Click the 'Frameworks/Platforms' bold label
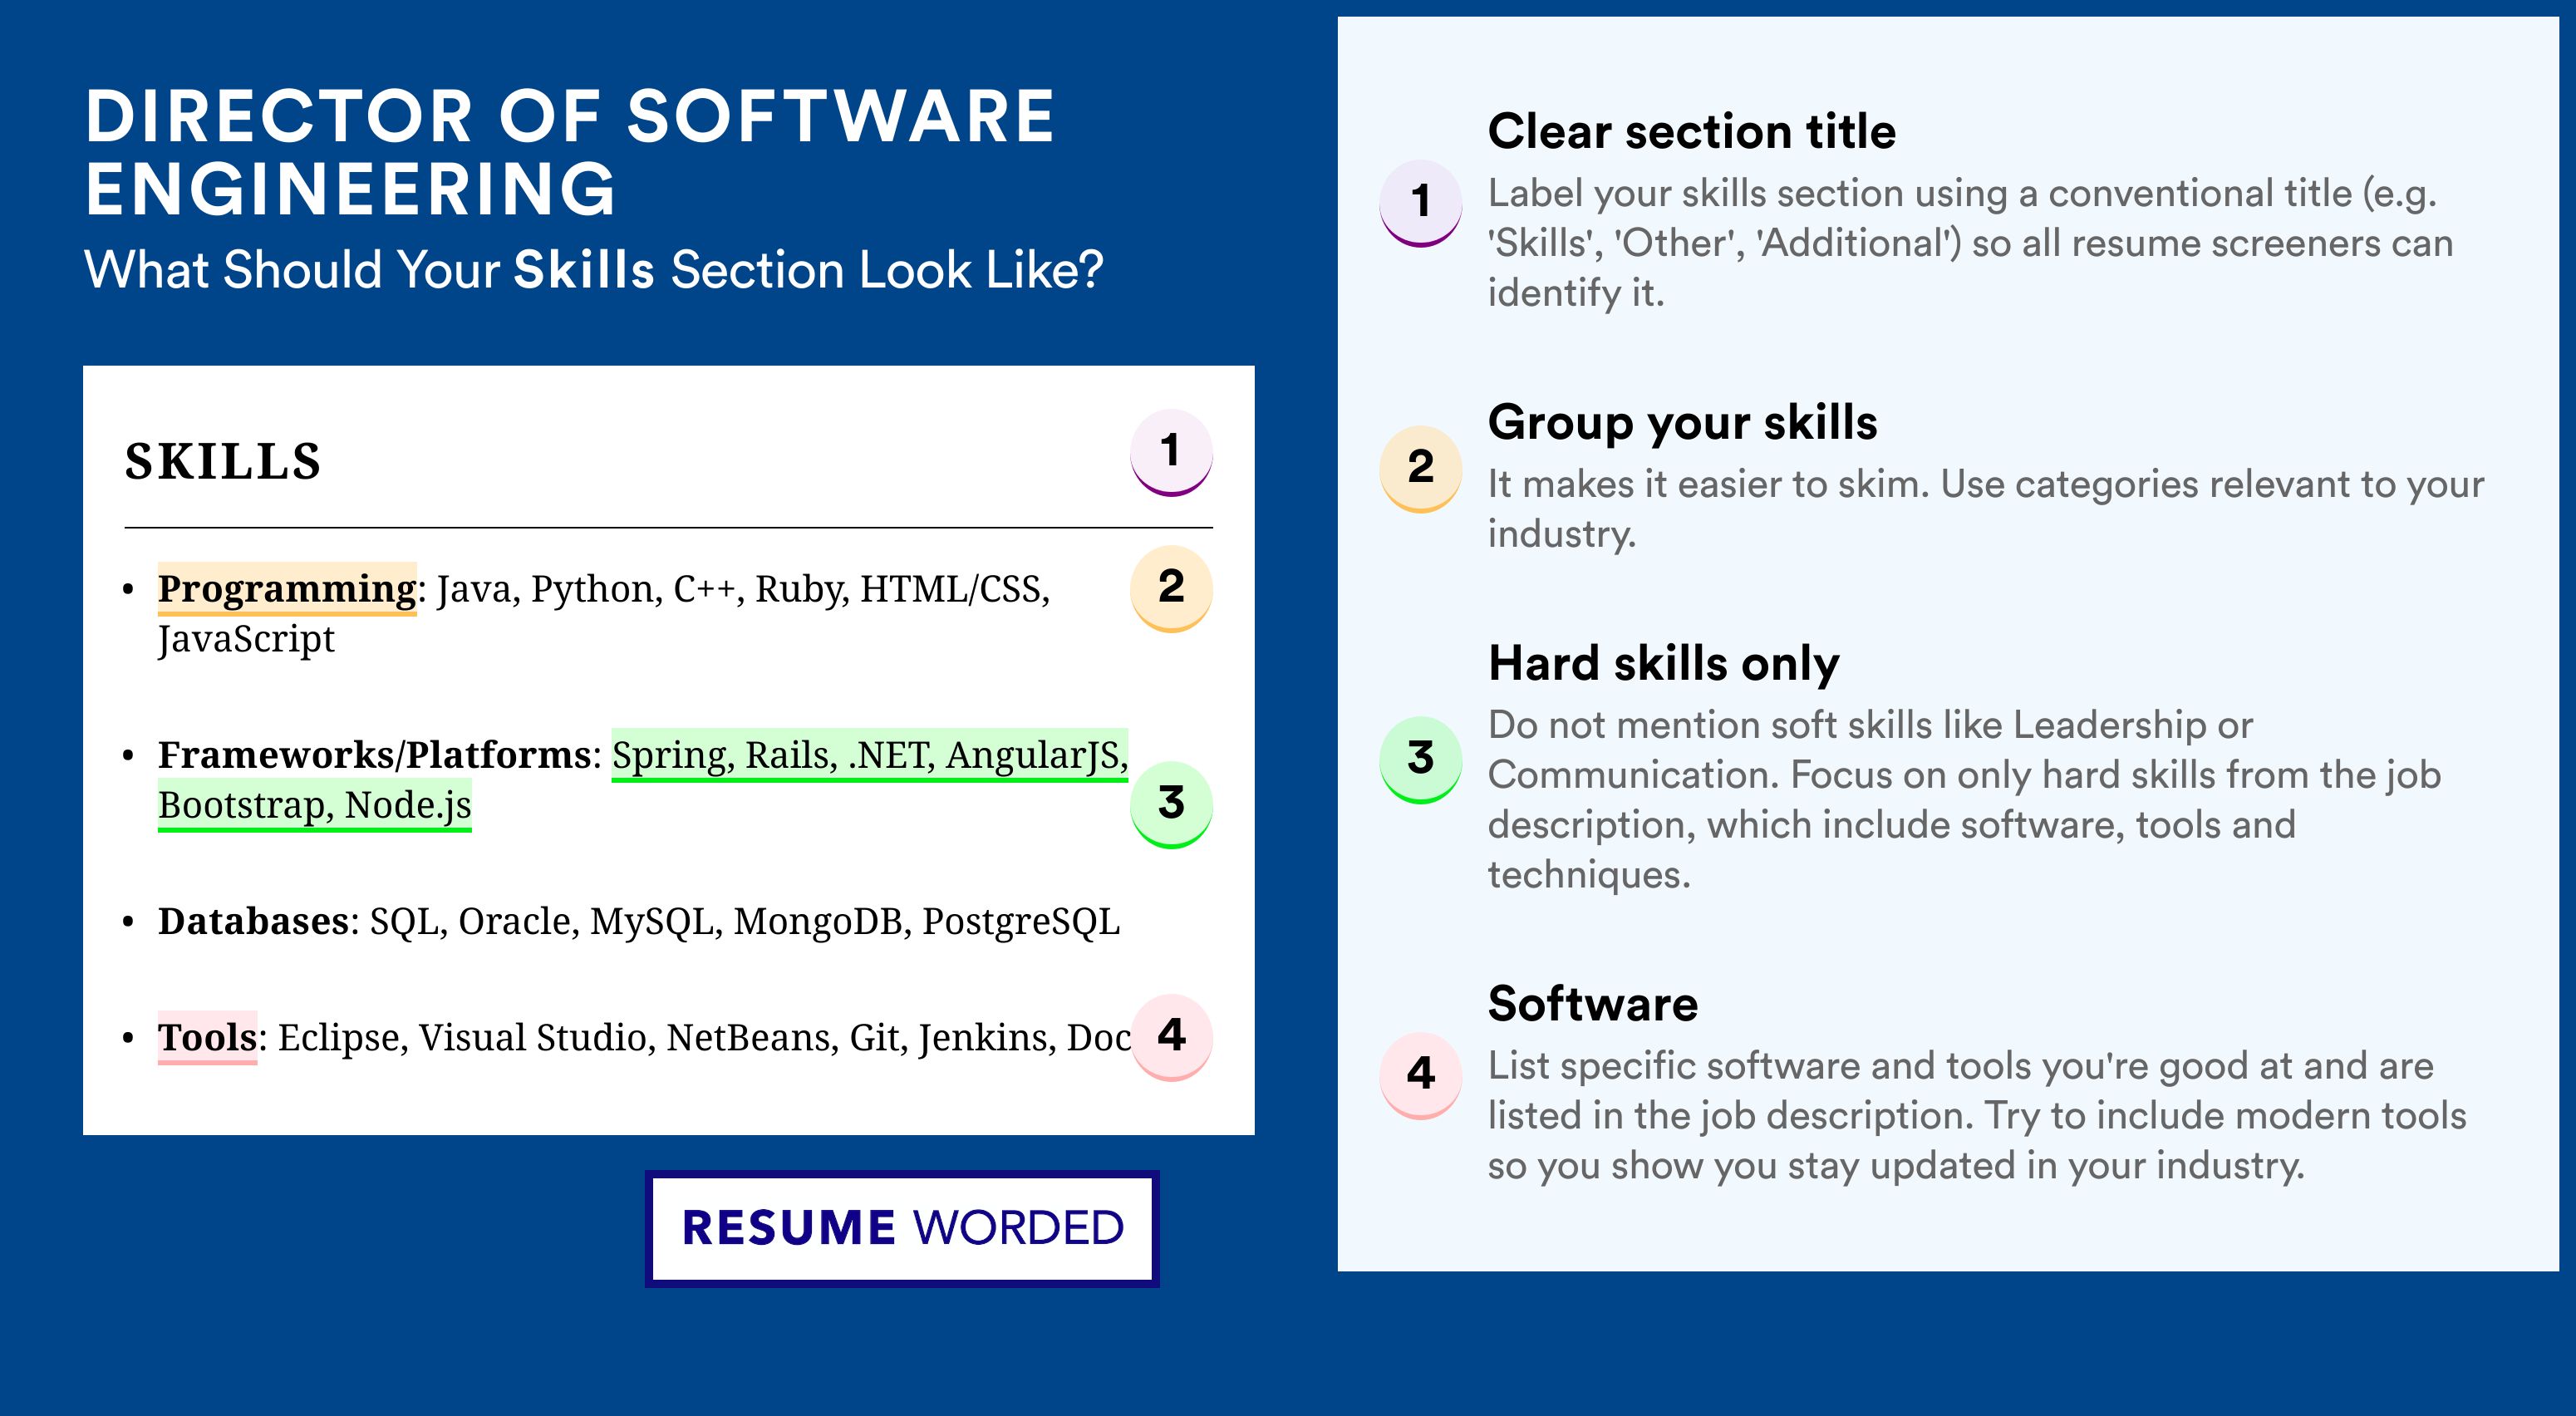Screen dimensions: 2576x1416 (x=374, y=755)
